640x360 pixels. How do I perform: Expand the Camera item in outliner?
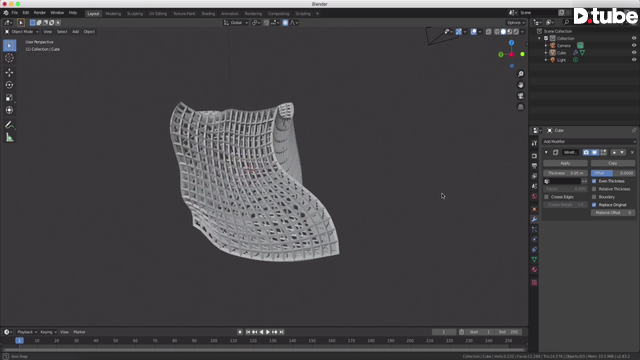pos(546,45)
